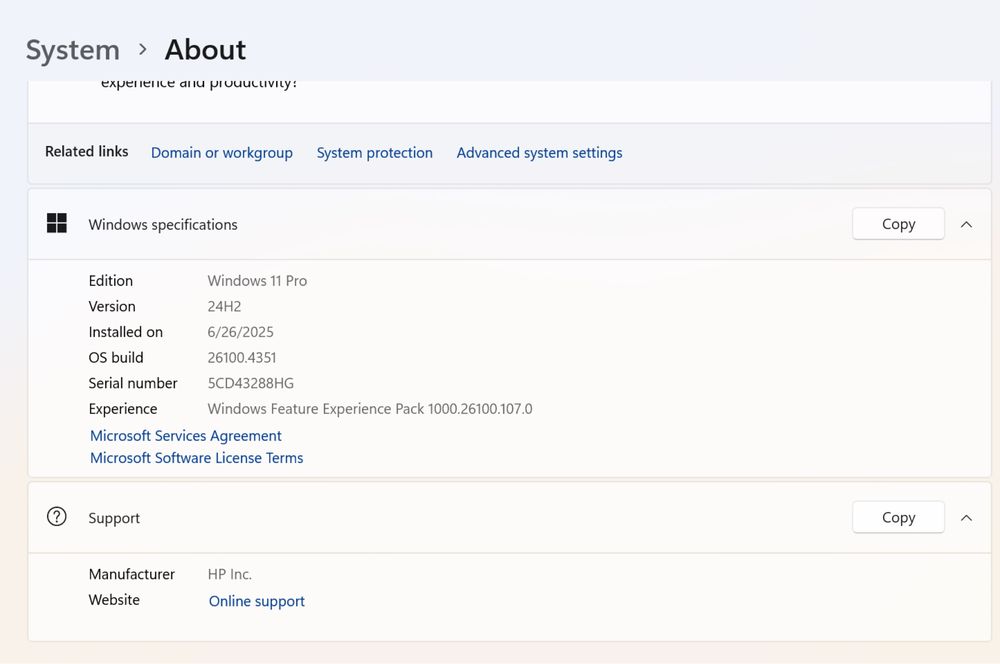Copy the Windows specifications

pos(898,224)
